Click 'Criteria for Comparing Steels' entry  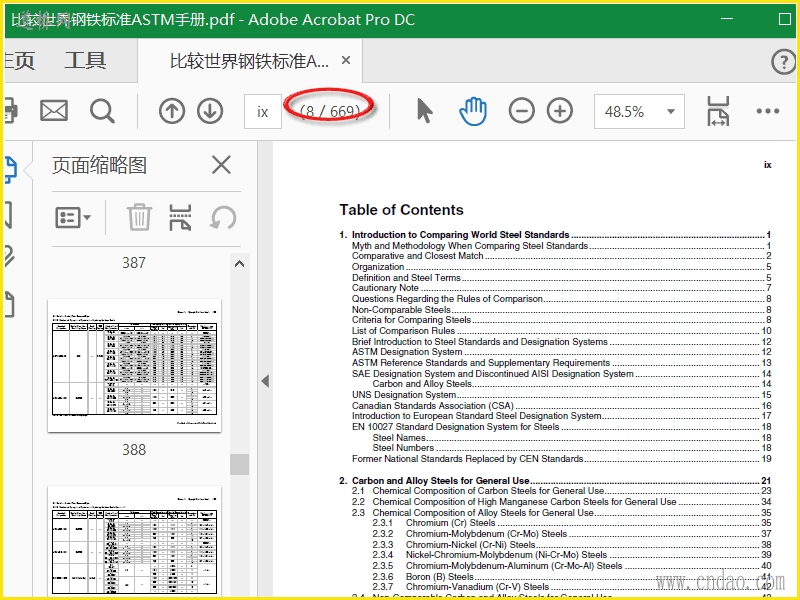click(x=561, y=320)
